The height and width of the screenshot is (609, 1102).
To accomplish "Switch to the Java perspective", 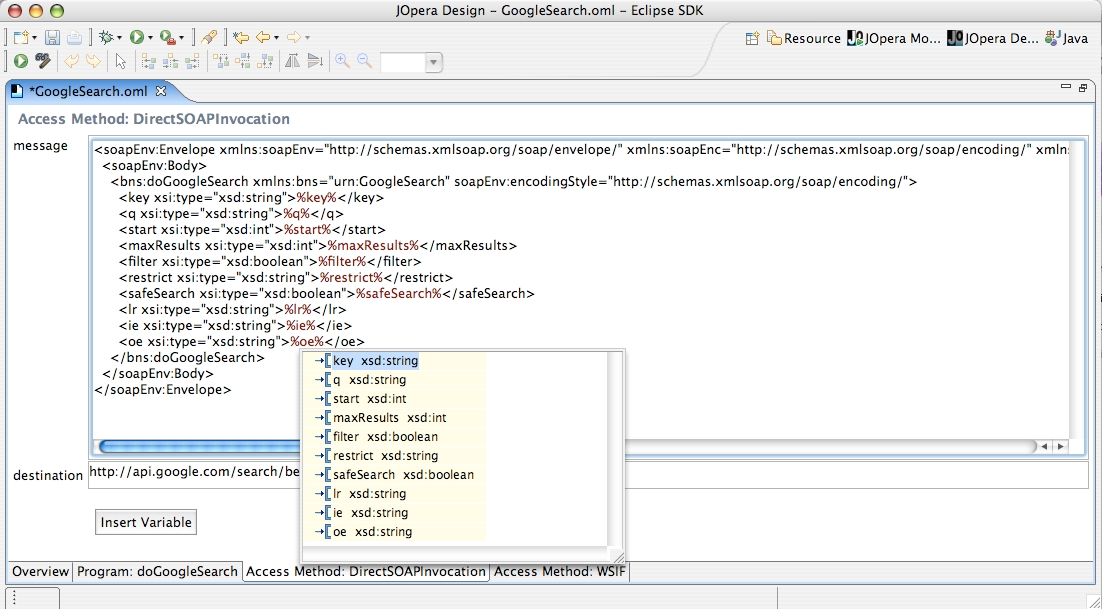I will click(x=1066, y=39).
